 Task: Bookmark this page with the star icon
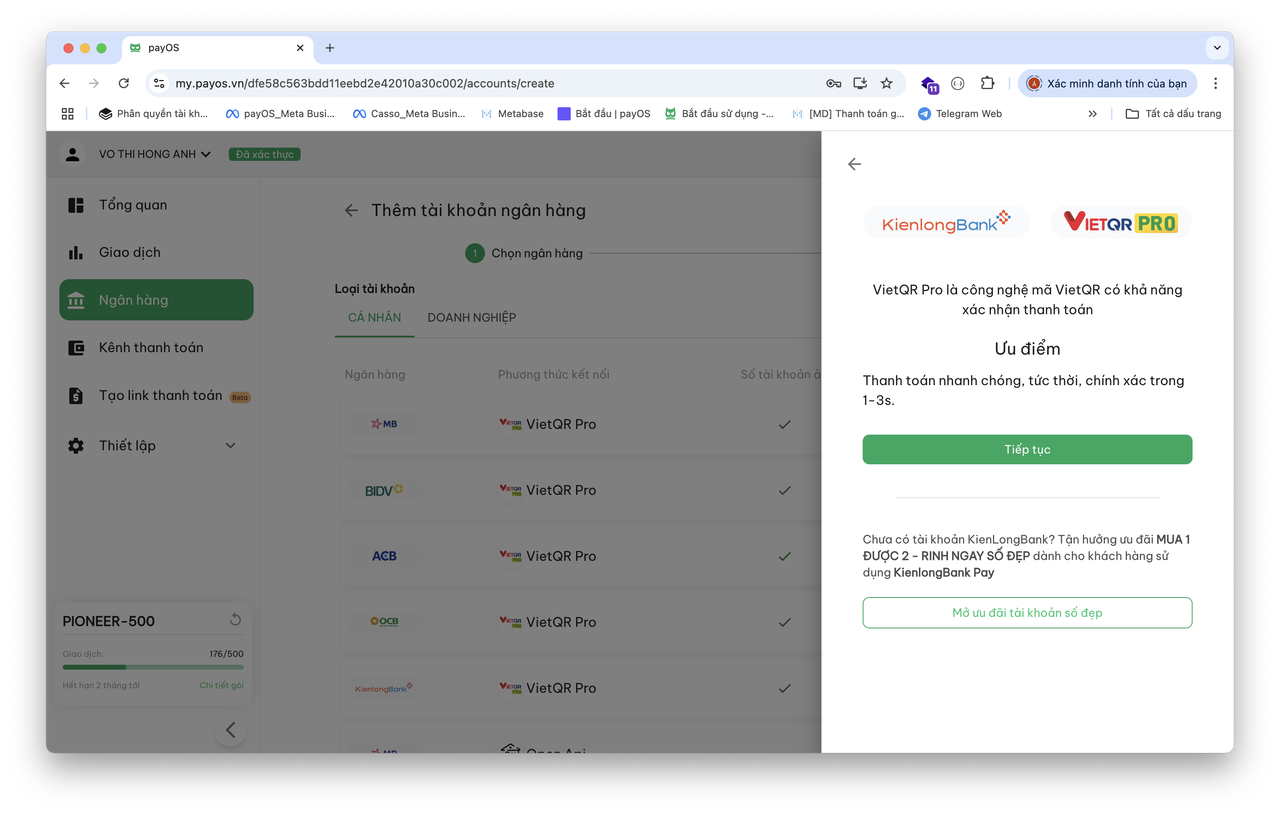click(886, 83)
